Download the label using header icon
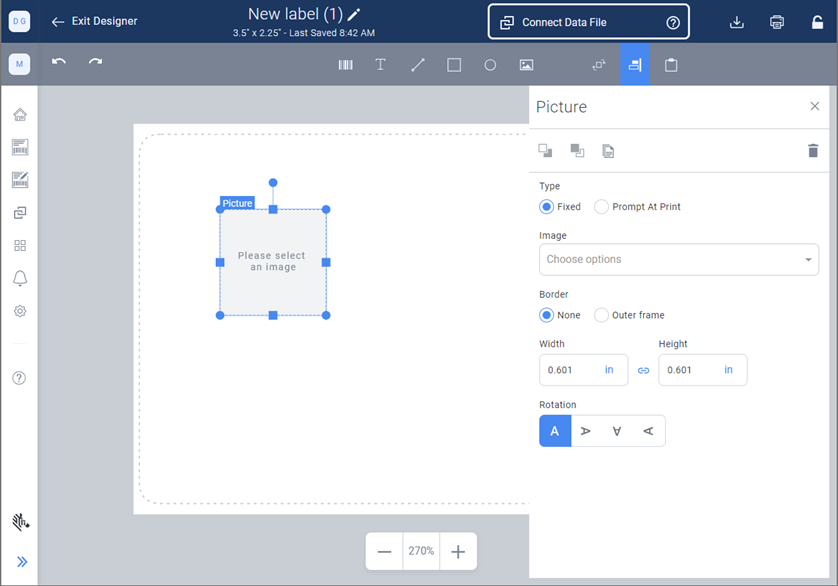The height and width of the screenshot is (586, 838). [x=737, y=22]
